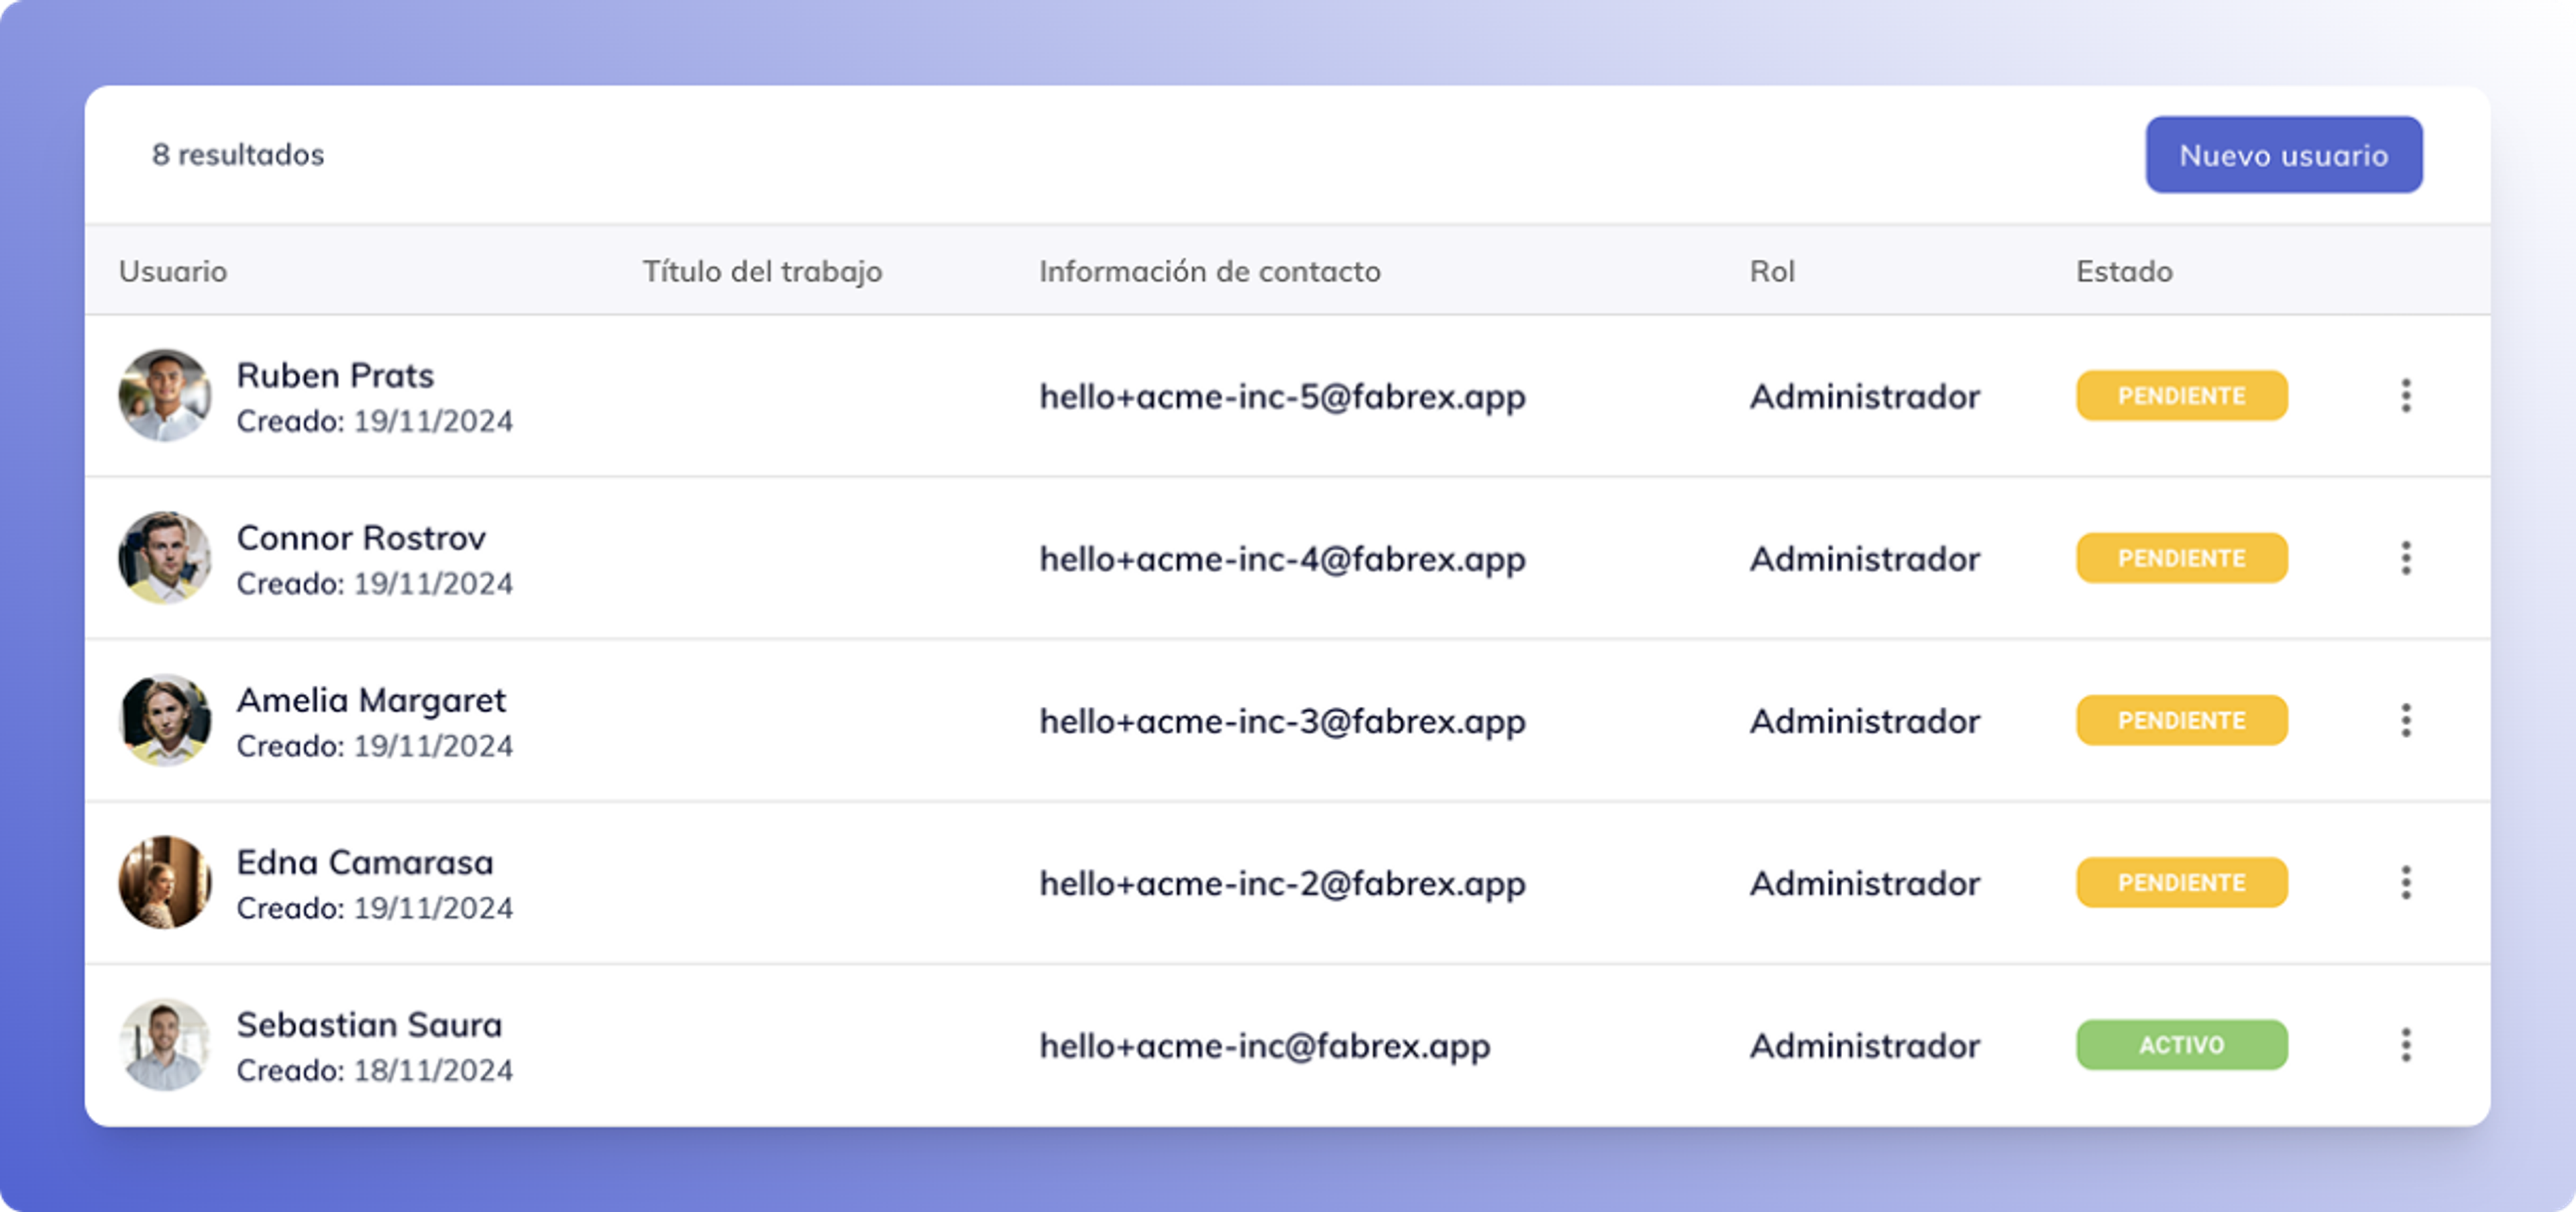Select the name Sebastian Saura

coord(369,1025)
